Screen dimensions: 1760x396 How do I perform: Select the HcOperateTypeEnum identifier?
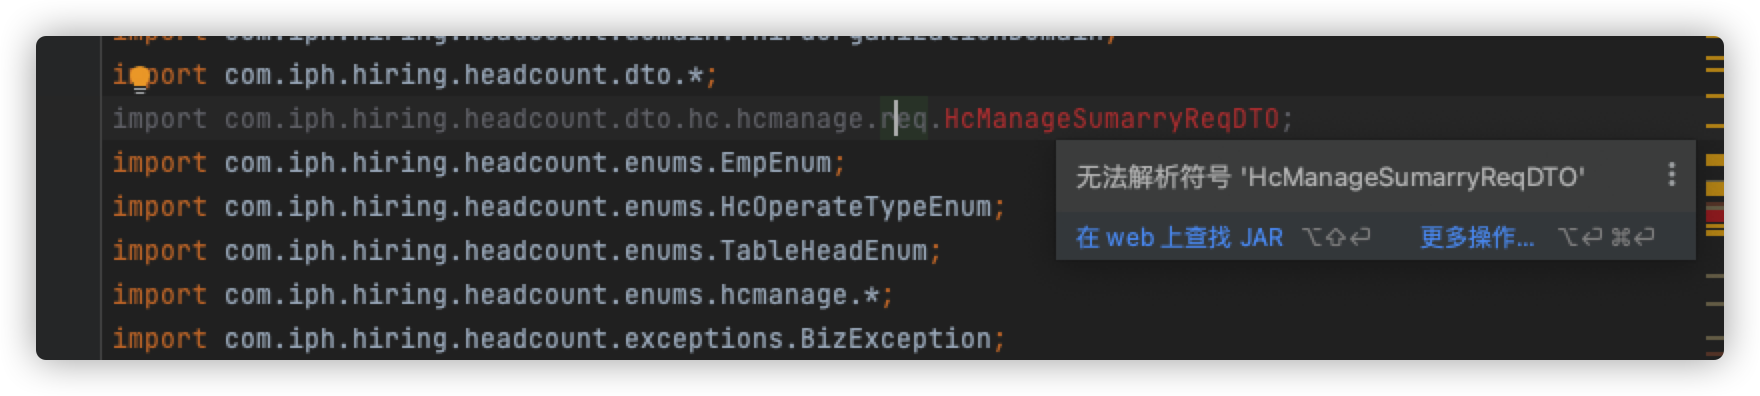click(x=855, y=207)
